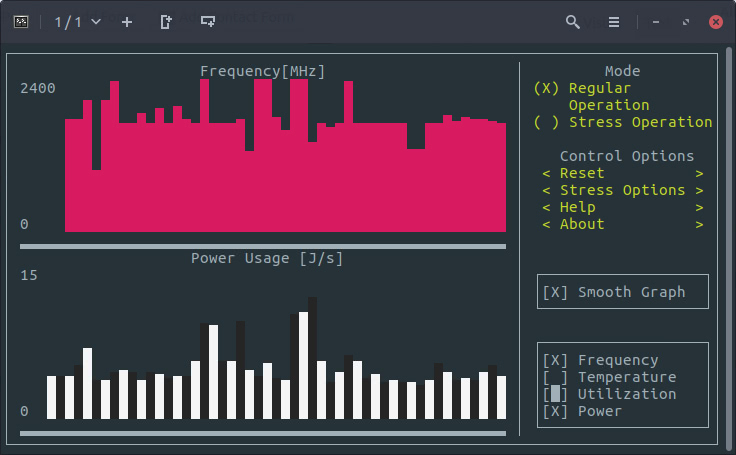Minimize the terminal window

click(656, 21)
